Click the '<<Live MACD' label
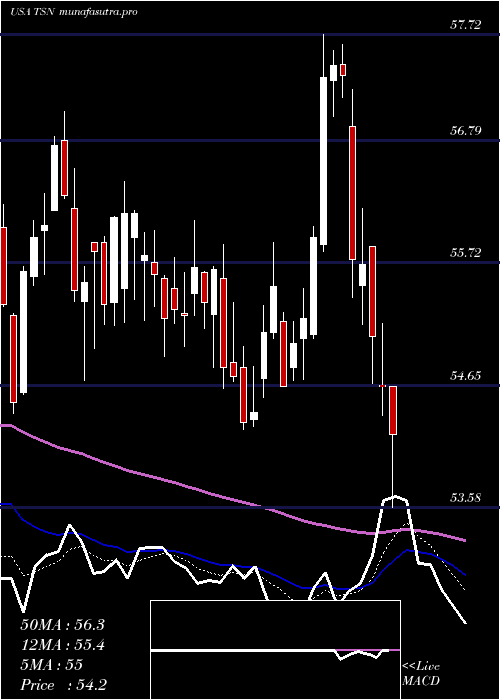The image size is (500, 700). click(421, 674)
